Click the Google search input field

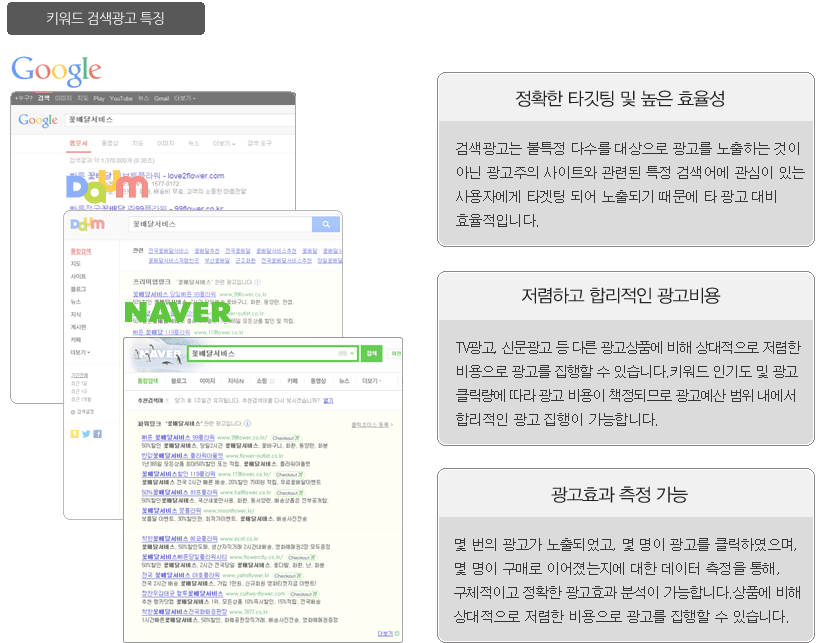(x=180, y=120)
